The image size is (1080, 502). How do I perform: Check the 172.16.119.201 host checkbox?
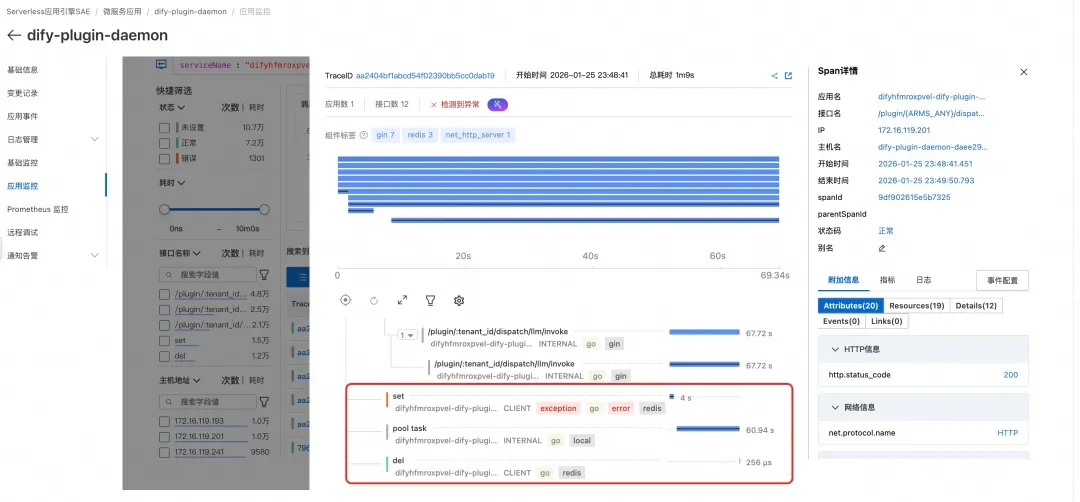[x=164, y=437]
